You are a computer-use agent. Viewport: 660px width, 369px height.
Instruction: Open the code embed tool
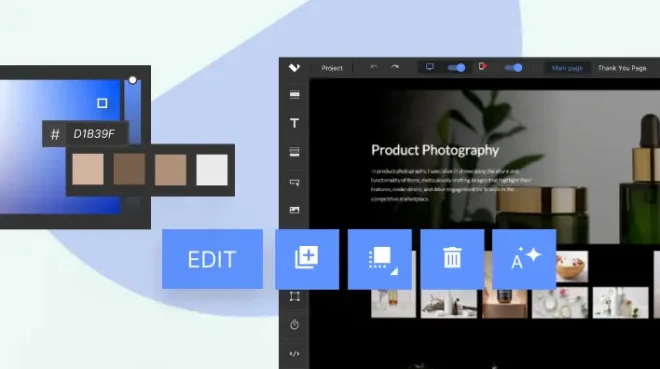295,354
